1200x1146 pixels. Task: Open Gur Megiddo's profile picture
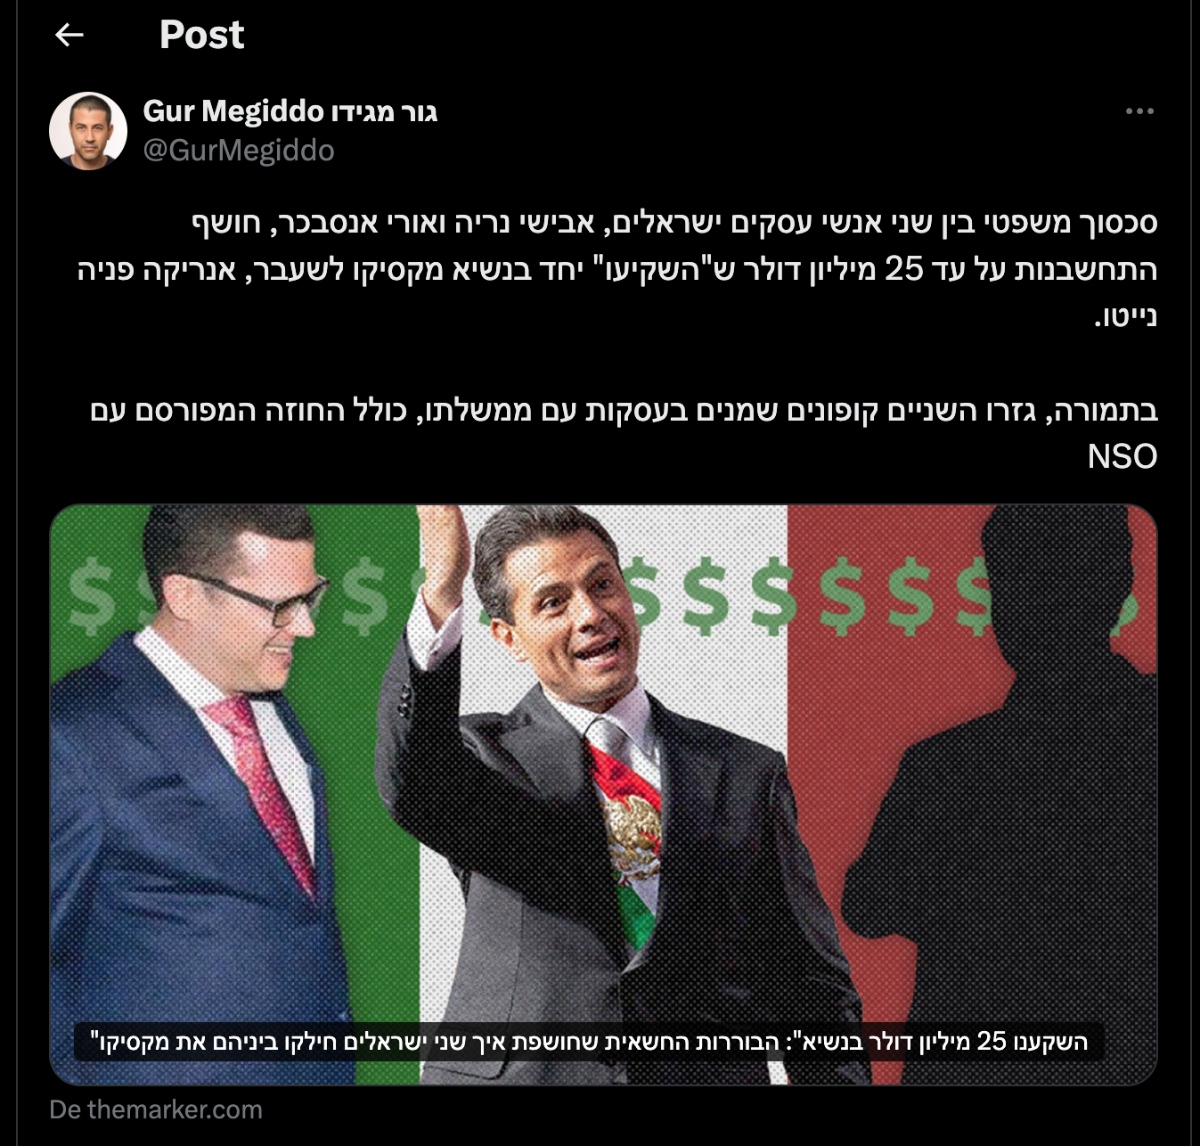pos(88,131)
